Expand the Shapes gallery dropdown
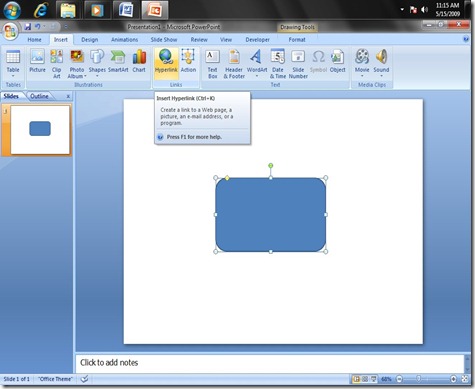This screenshot has width=475, height=389. point(97,76)
